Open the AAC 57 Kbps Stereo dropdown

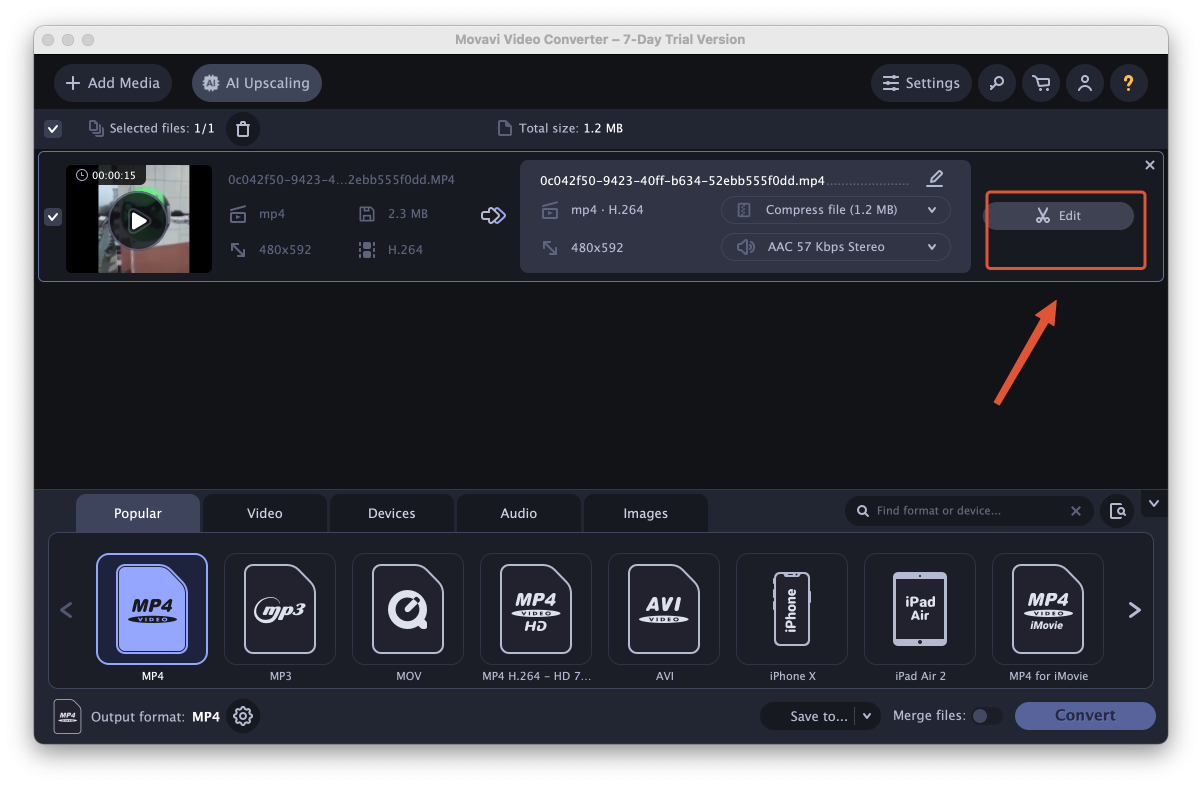click(836, 247)
